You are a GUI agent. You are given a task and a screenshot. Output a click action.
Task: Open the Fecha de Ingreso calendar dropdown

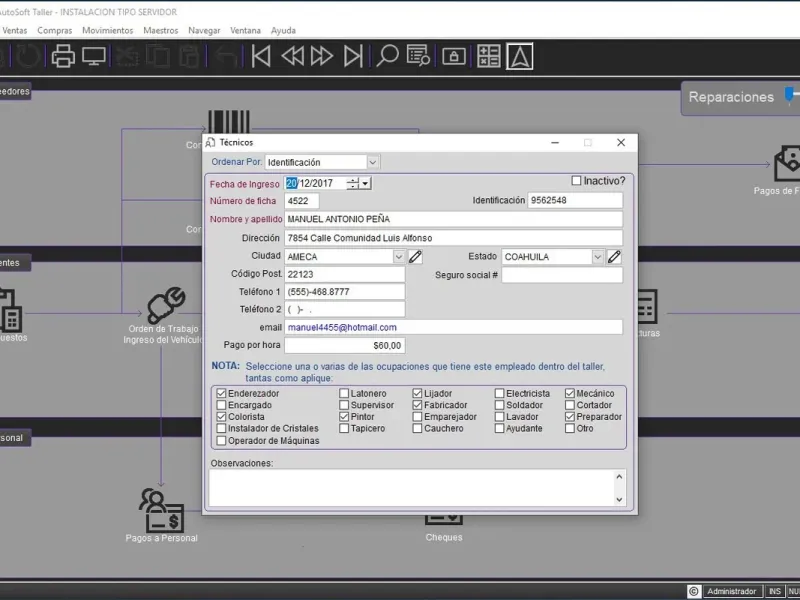365,183
